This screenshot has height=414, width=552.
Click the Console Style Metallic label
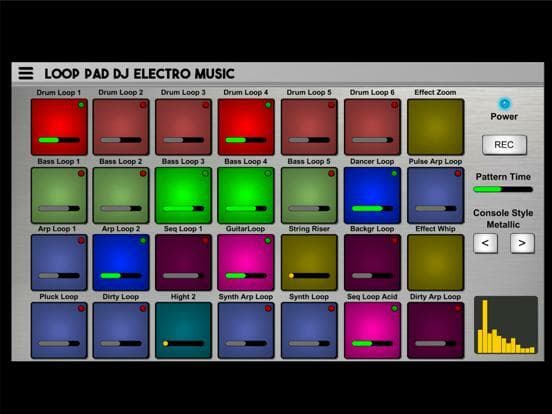[x=503, y=219]
